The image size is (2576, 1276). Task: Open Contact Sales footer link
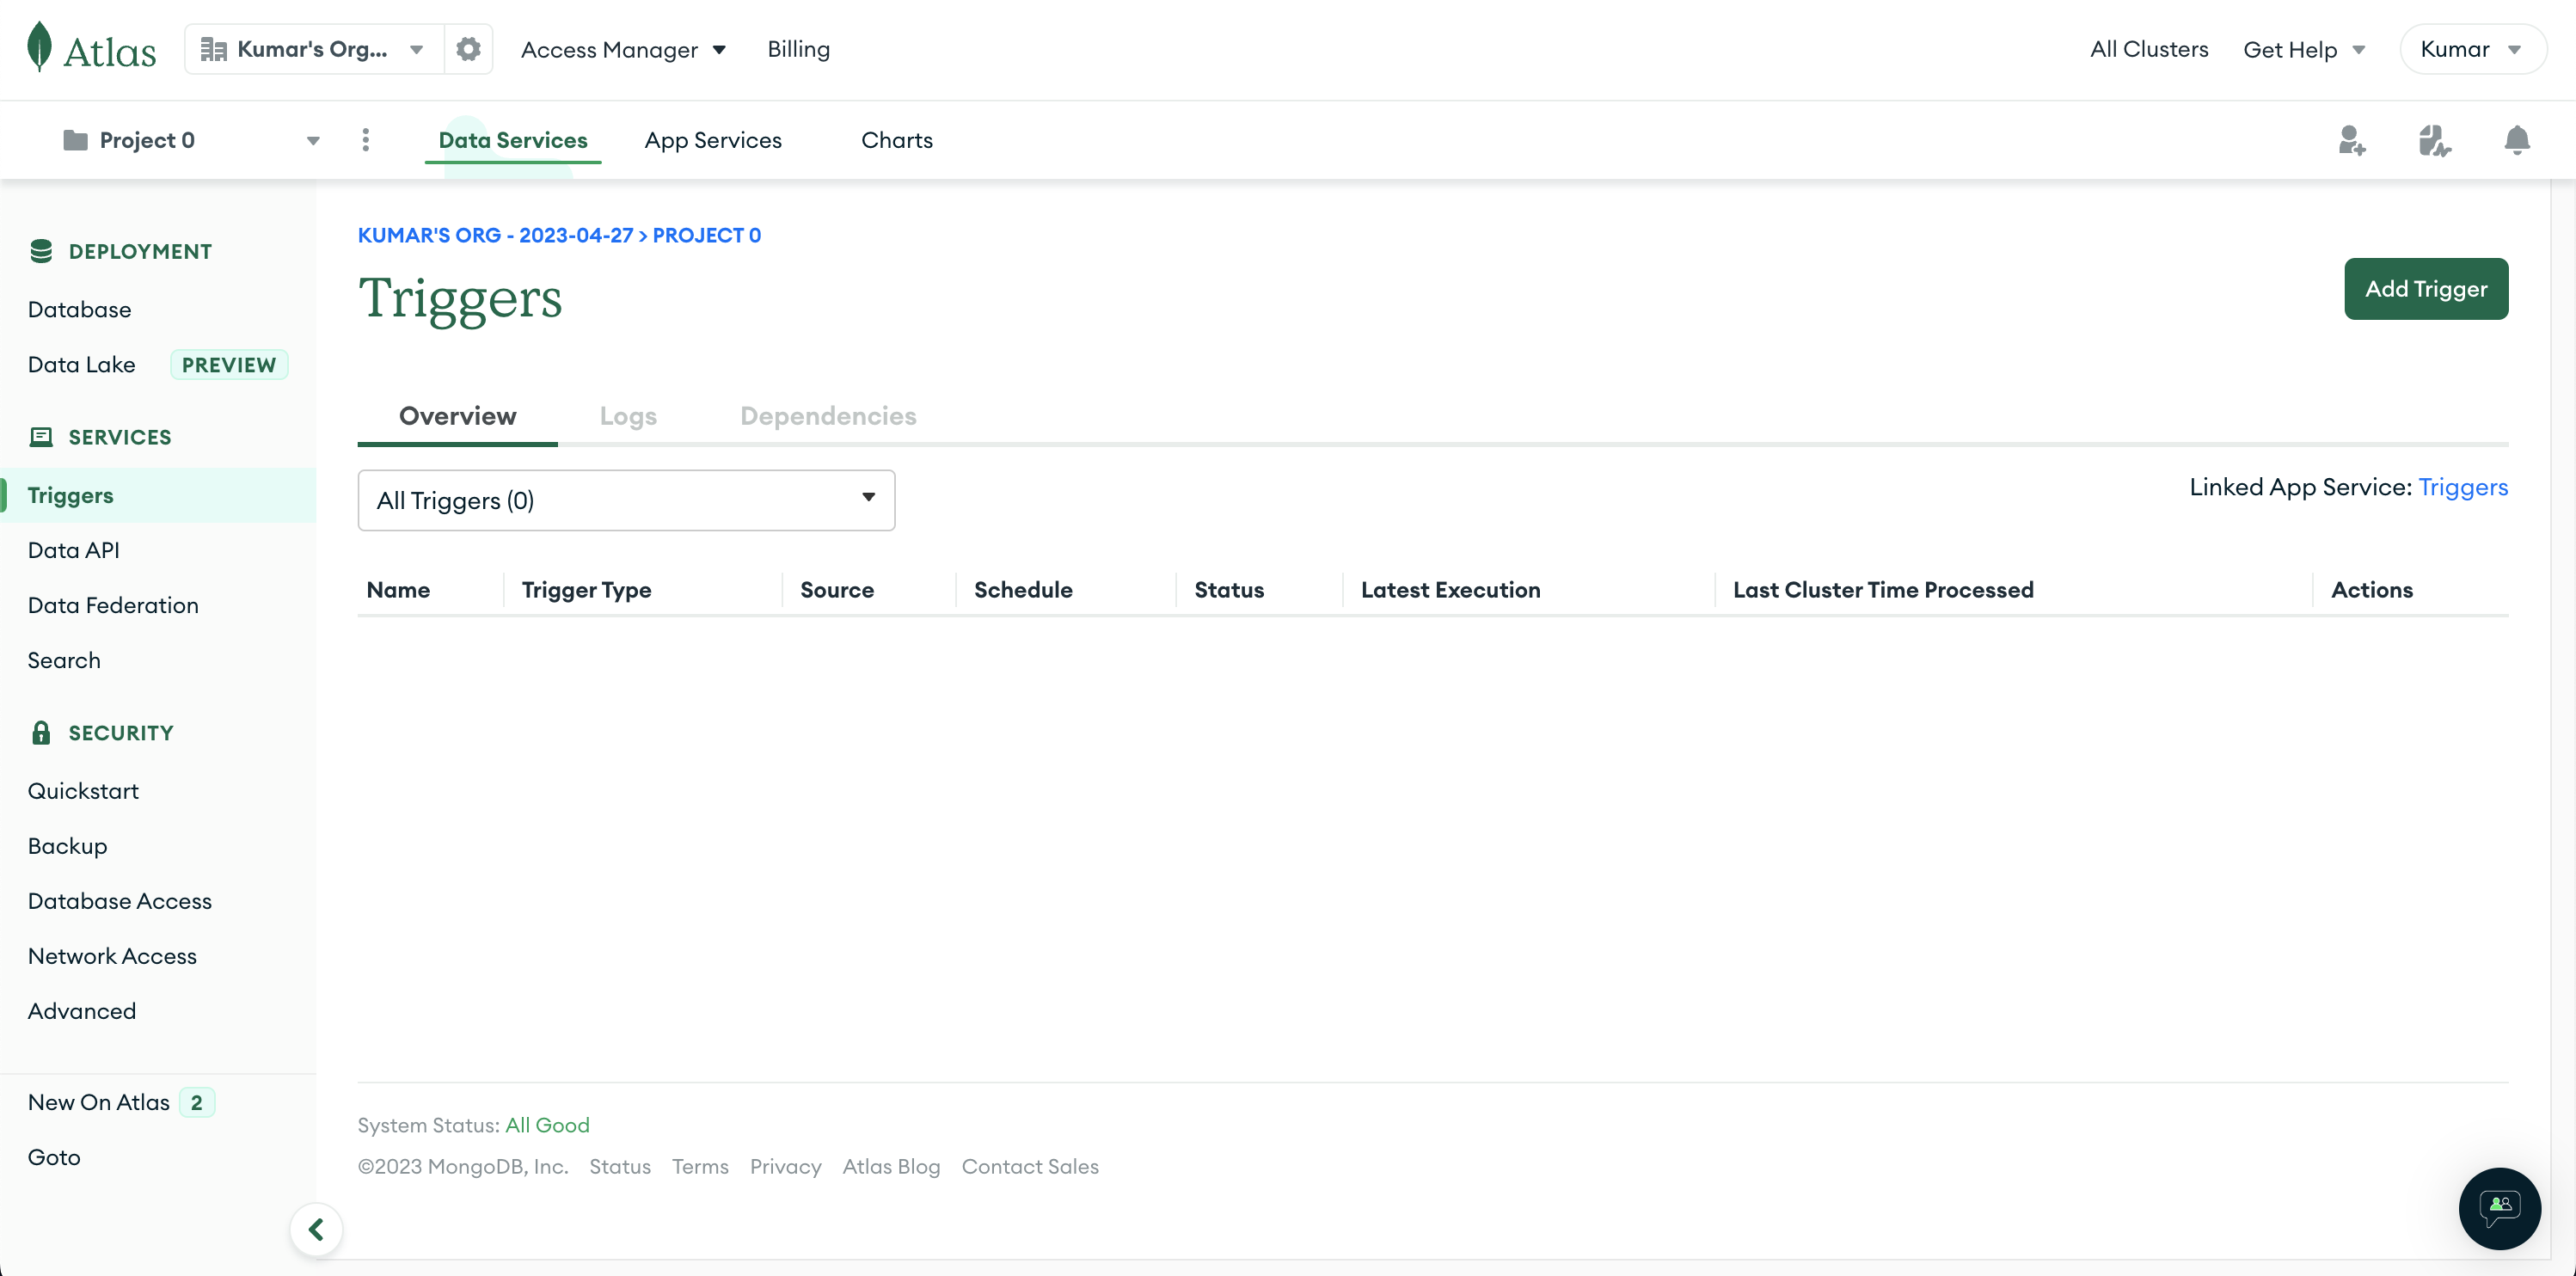[x=1030, y=1166]
